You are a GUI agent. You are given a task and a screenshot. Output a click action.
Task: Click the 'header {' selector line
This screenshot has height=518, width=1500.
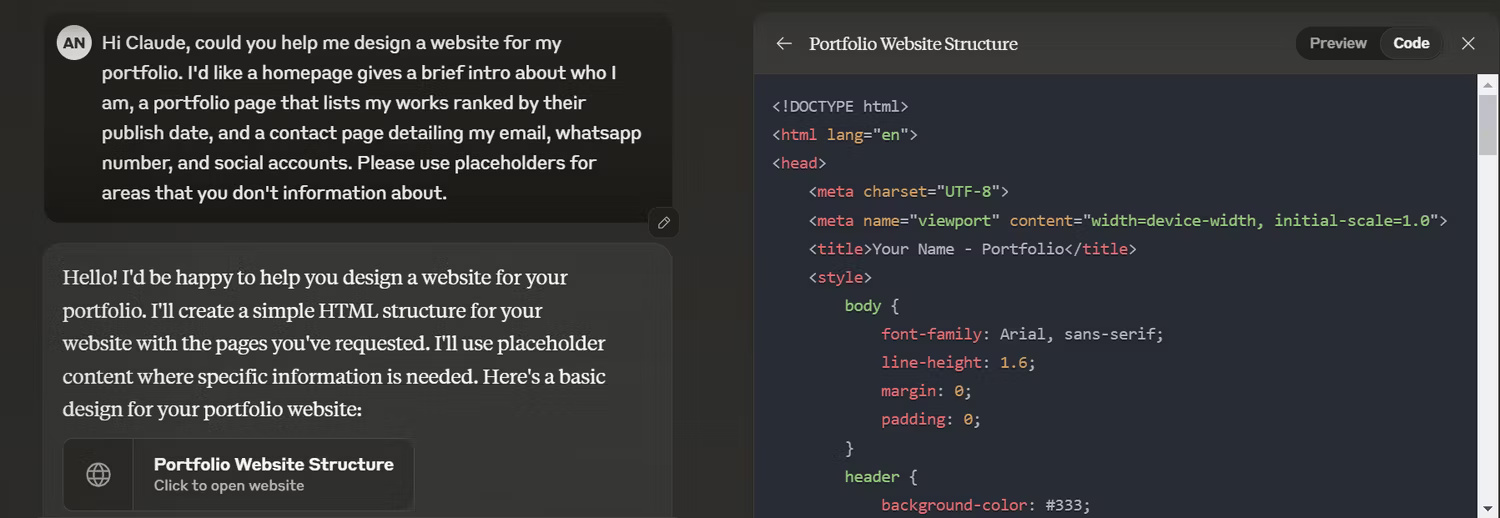[x=881, y=476]
